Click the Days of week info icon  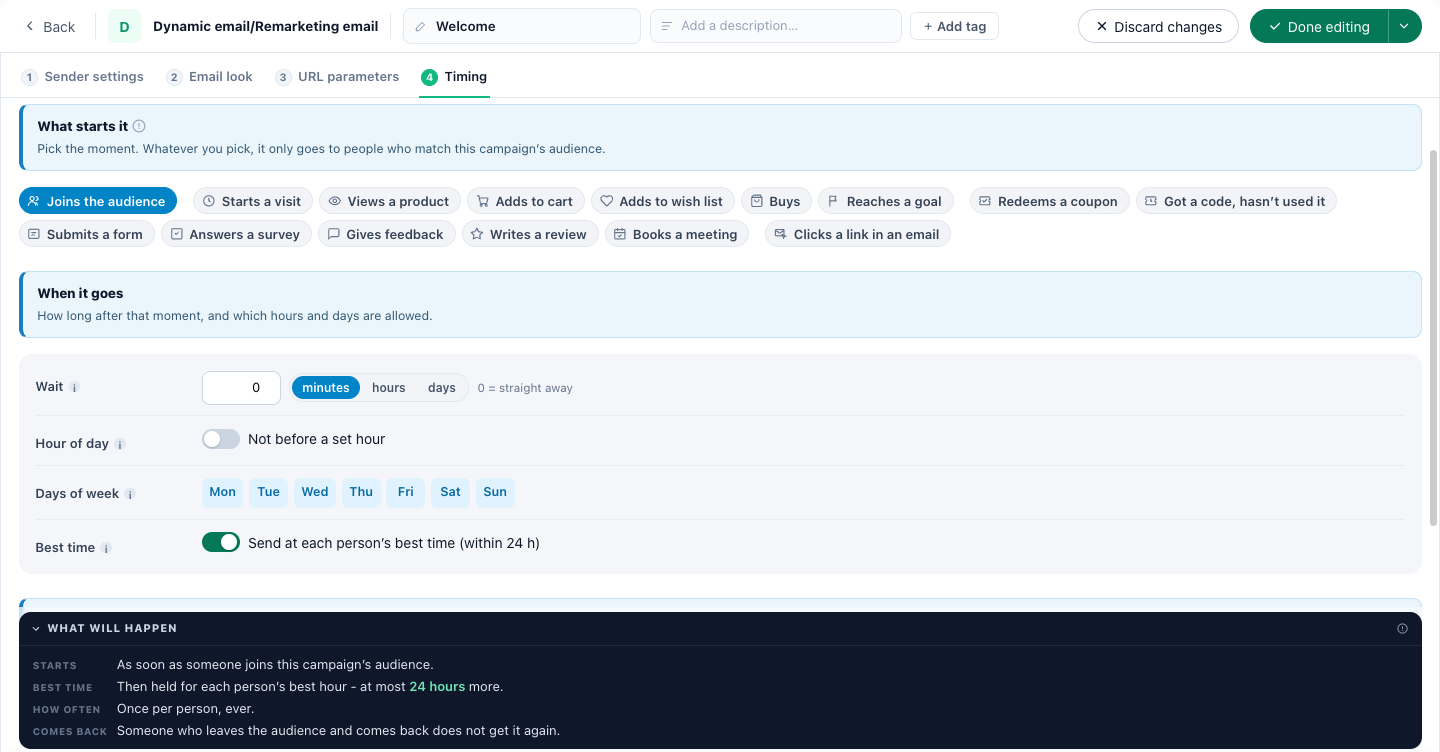pos(130,494)
